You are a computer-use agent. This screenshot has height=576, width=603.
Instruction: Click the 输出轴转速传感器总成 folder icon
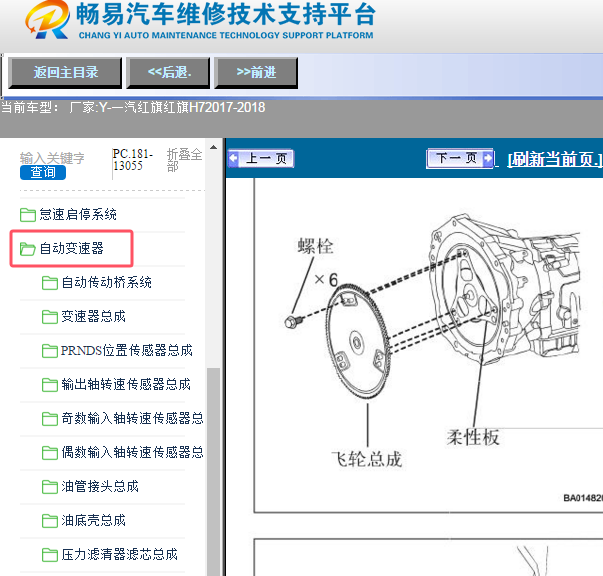[50, 385]
